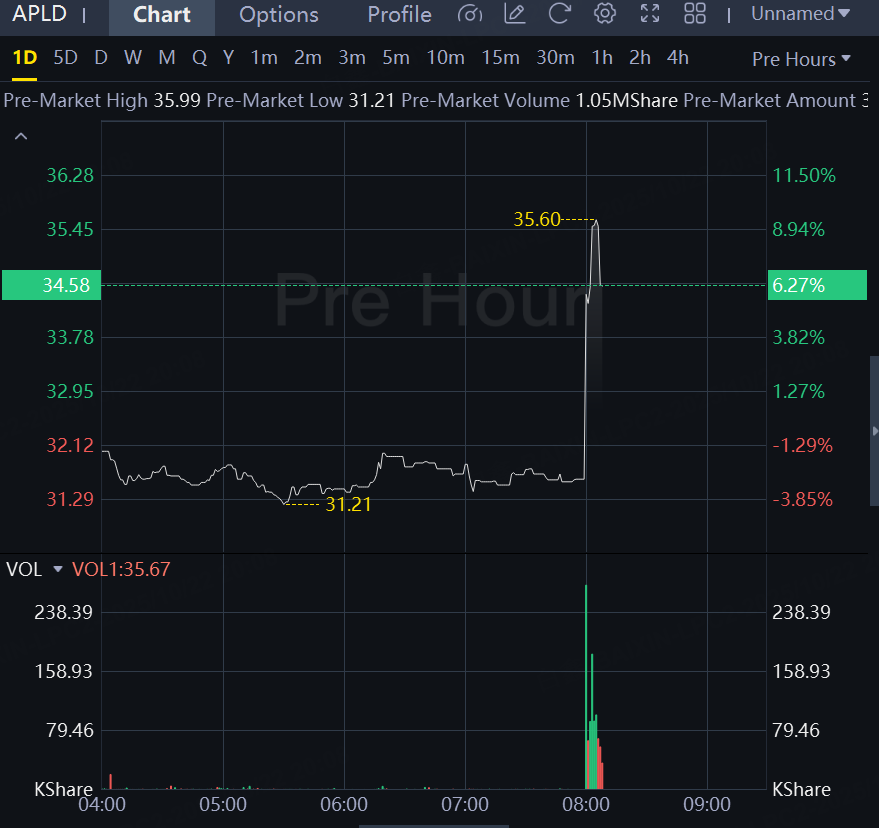The image size is (879, 828).
Task: Click the 06:00 time axis label
Action: tap(344, 804)
